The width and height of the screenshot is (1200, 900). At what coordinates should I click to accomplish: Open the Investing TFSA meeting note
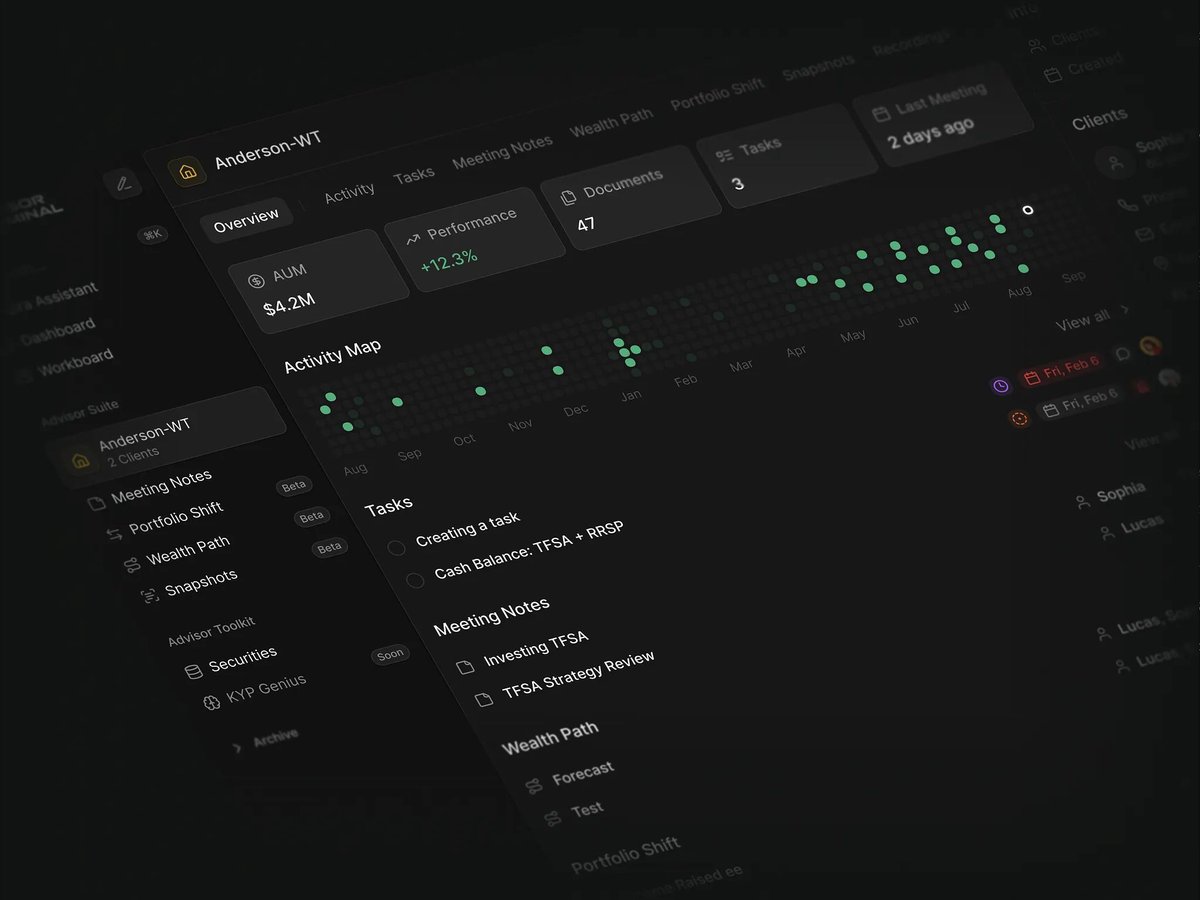536,648
